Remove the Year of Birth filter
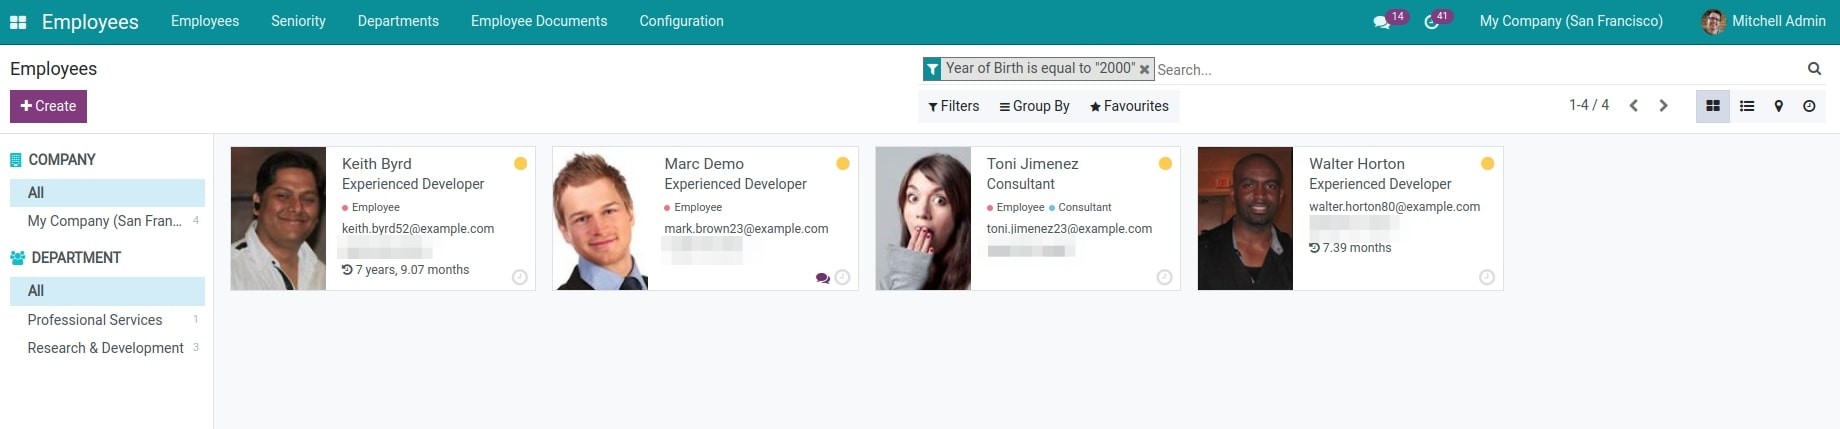The width and height of the screenshot is (1840, 429). (1144, 70)
